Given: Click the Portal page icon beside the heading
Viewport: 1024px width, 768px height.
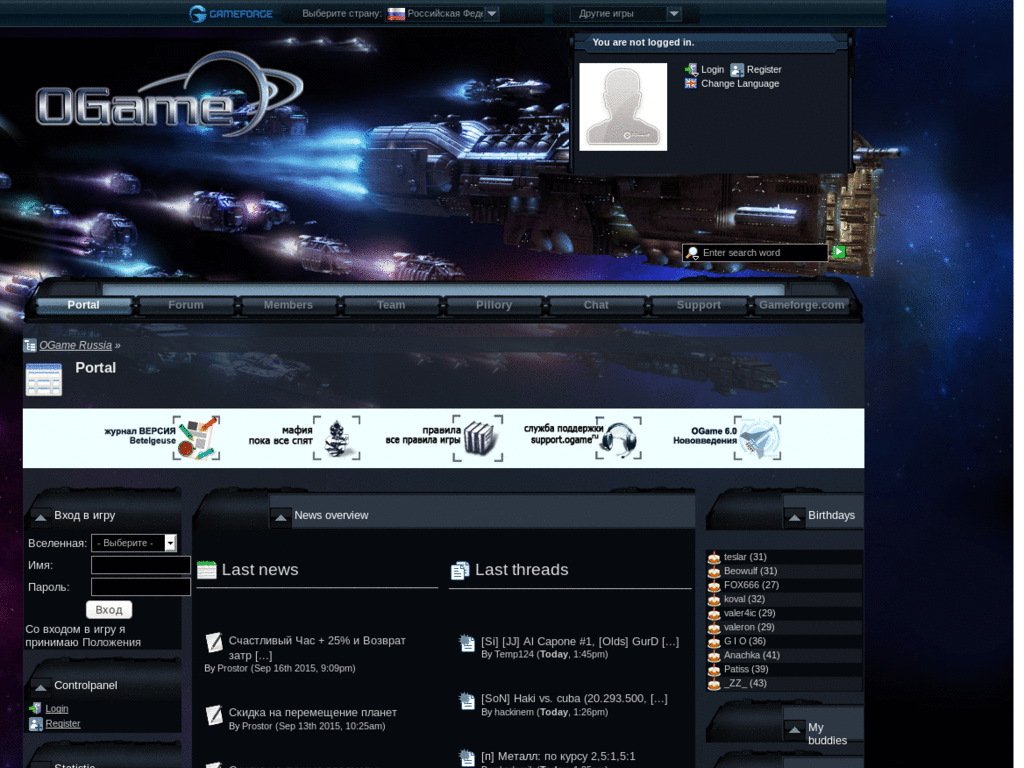Looking at the screenshot, I should (x=44, y=379).
